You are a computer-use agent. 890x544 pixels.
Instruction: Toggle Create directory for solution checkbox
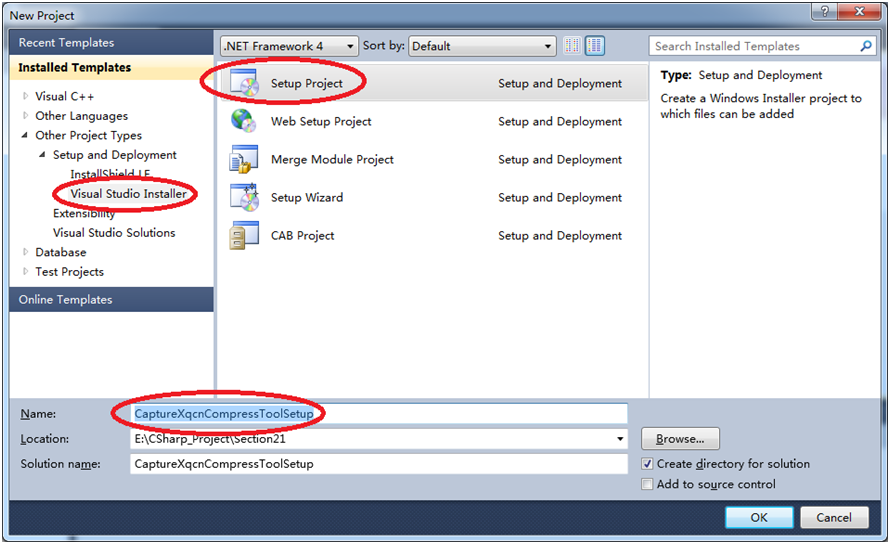point(646,464)
